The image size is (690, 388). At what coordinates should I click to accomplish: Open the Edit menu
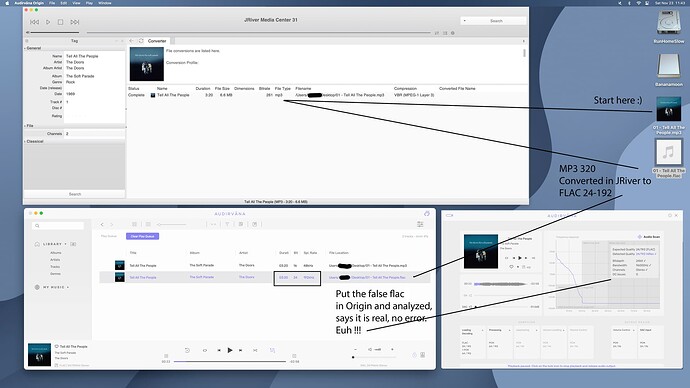64,3
